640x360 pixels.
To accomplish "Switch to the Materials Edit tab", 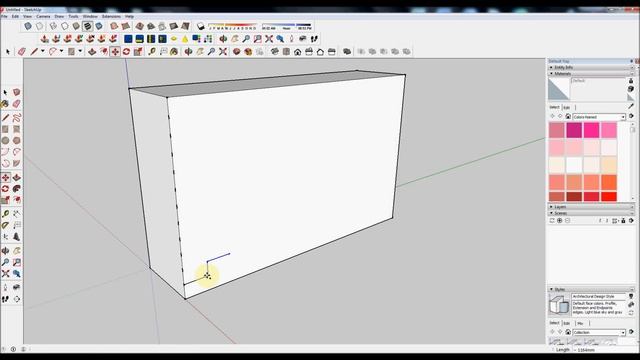I will 567,108.
